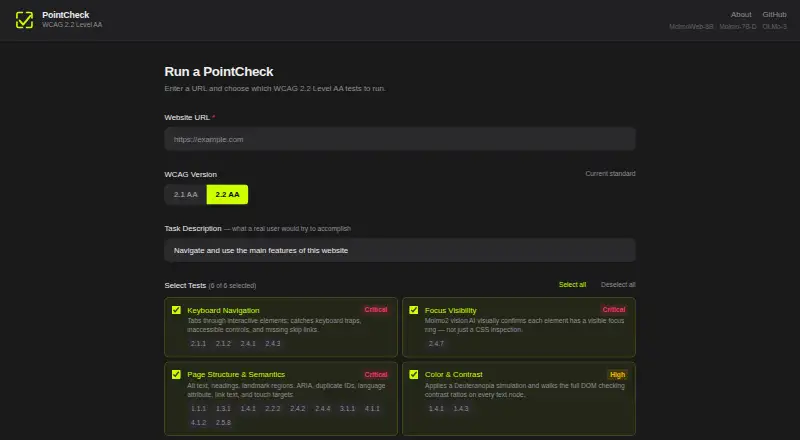
Task: Uncheck the Page Structure & Semantics checkbox
Action: point(176,374)
